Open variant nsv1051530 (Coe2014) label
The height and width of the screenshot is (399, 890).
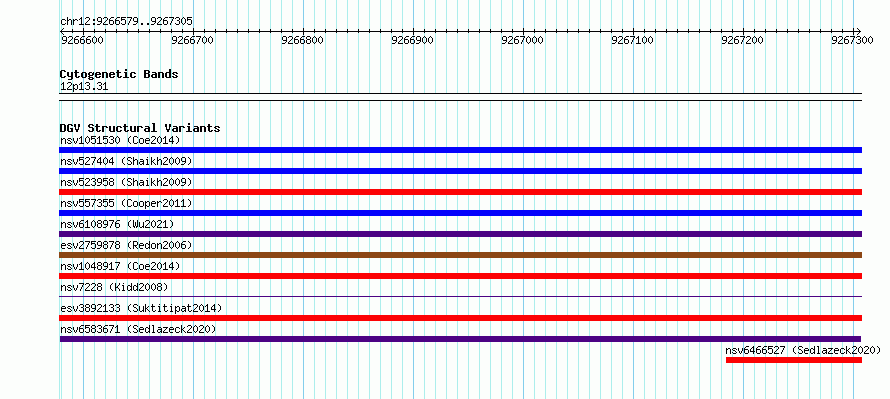[x=120, y=140]
